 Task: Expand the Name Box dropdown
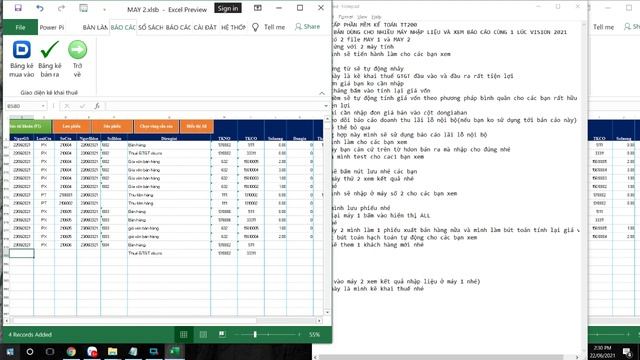pos(43,106)
